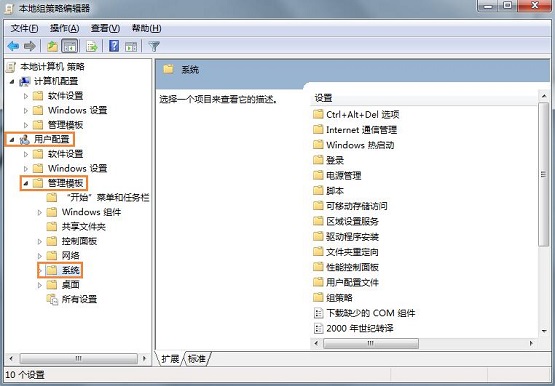Expand the 桌面 tree node

pyautogui.click(x=40, y=285)
